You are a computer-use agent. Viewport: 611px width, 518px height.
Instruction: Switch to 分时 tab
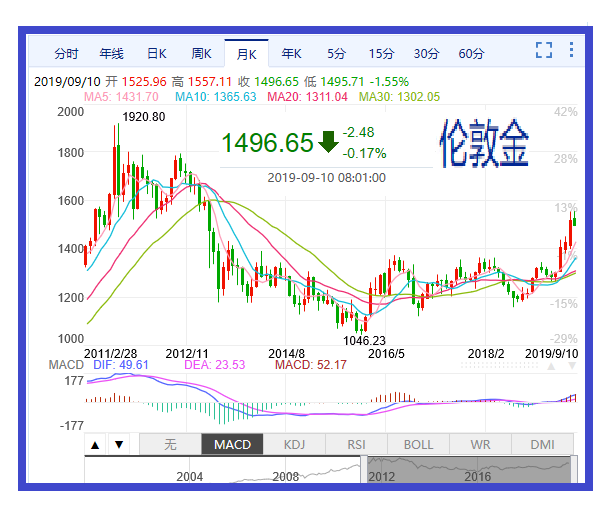coord(66,53)
